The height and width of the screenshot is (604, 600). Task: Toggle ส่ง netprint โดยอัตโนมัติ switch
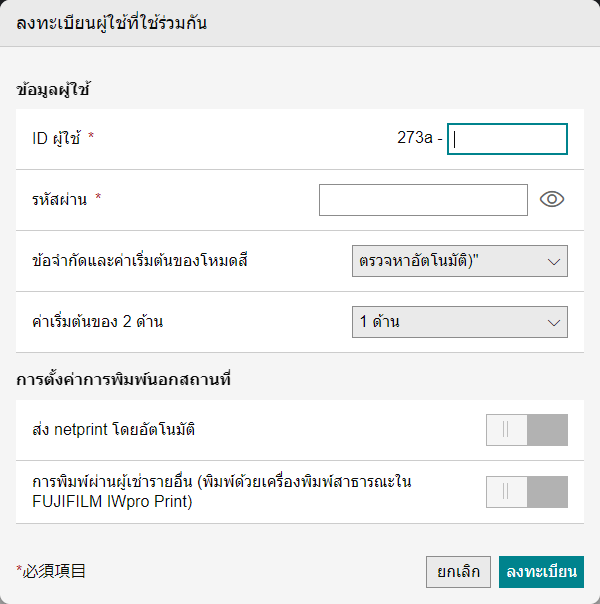pos(526,430)
